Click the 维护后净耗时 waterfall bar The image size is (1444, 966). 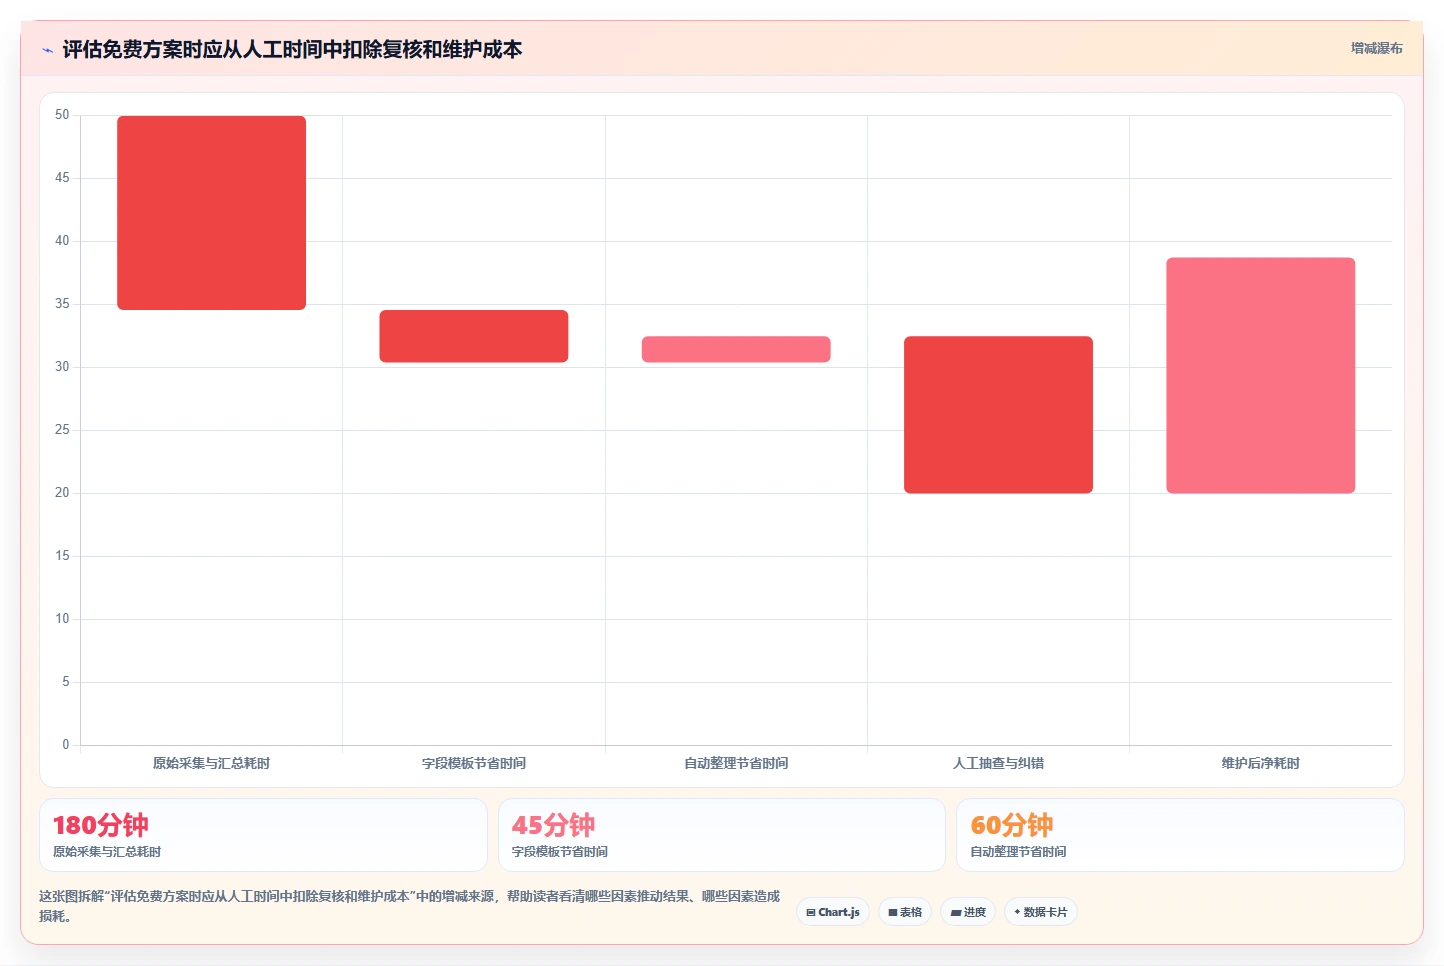[x=1261, y=376]
